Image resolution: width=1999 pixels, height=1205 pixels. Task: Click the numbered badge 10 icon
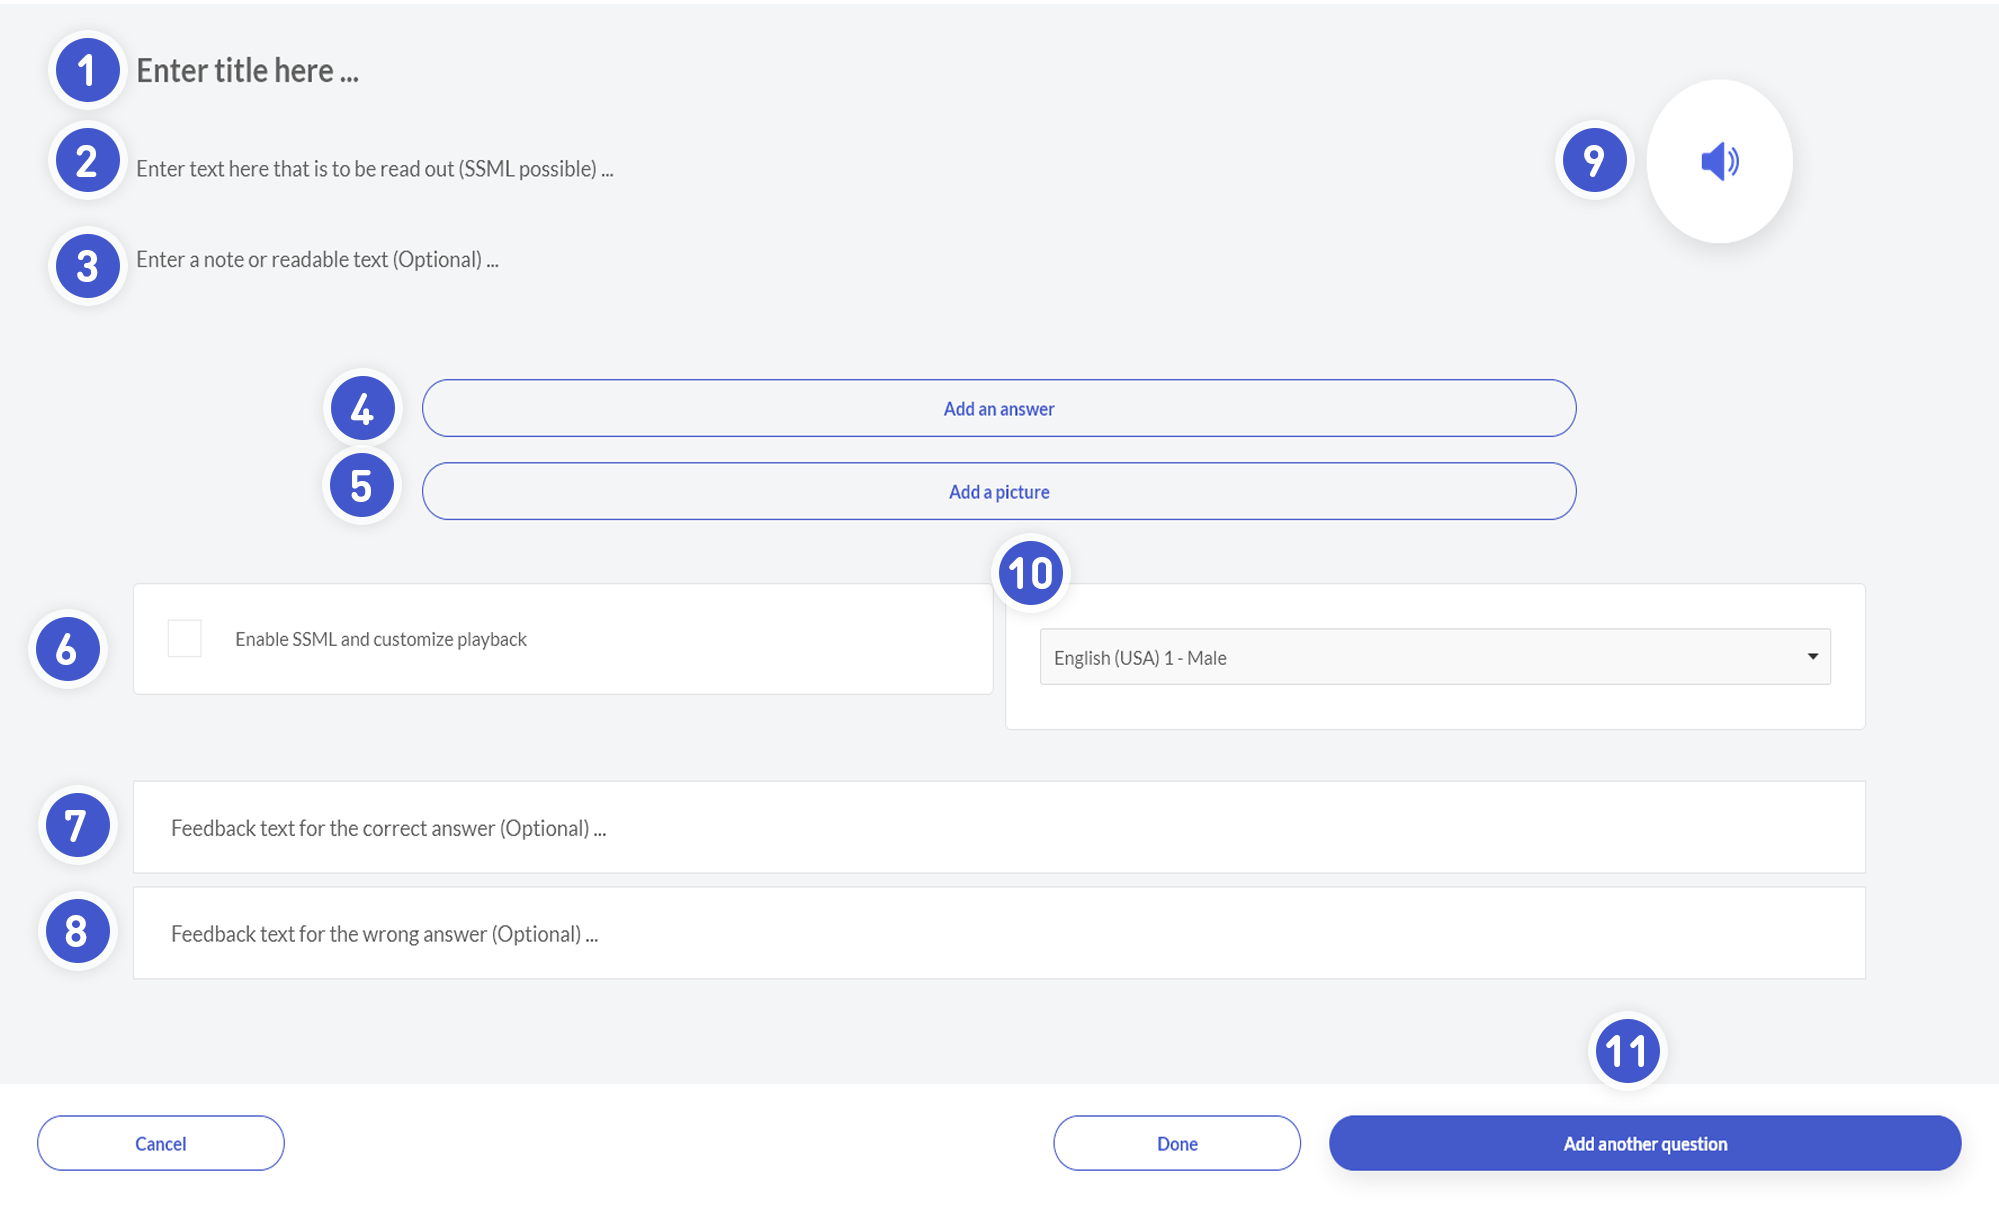coord(1030,573)
